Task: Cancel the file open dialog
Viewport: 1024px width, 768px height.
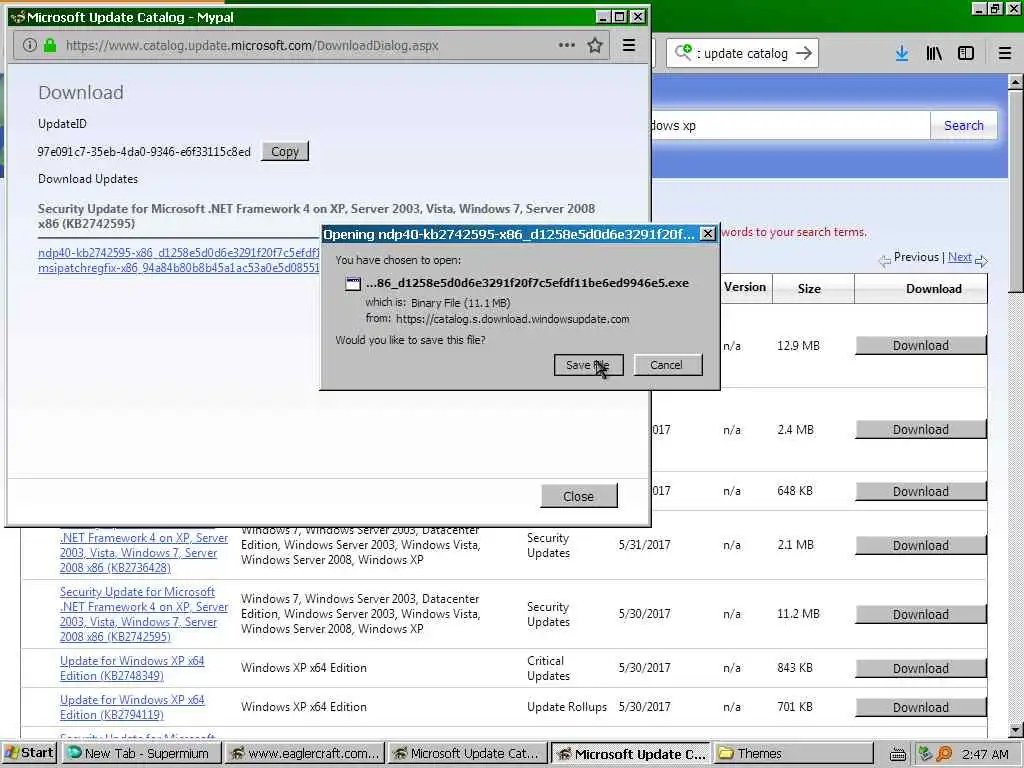Action: coord(667,365)
